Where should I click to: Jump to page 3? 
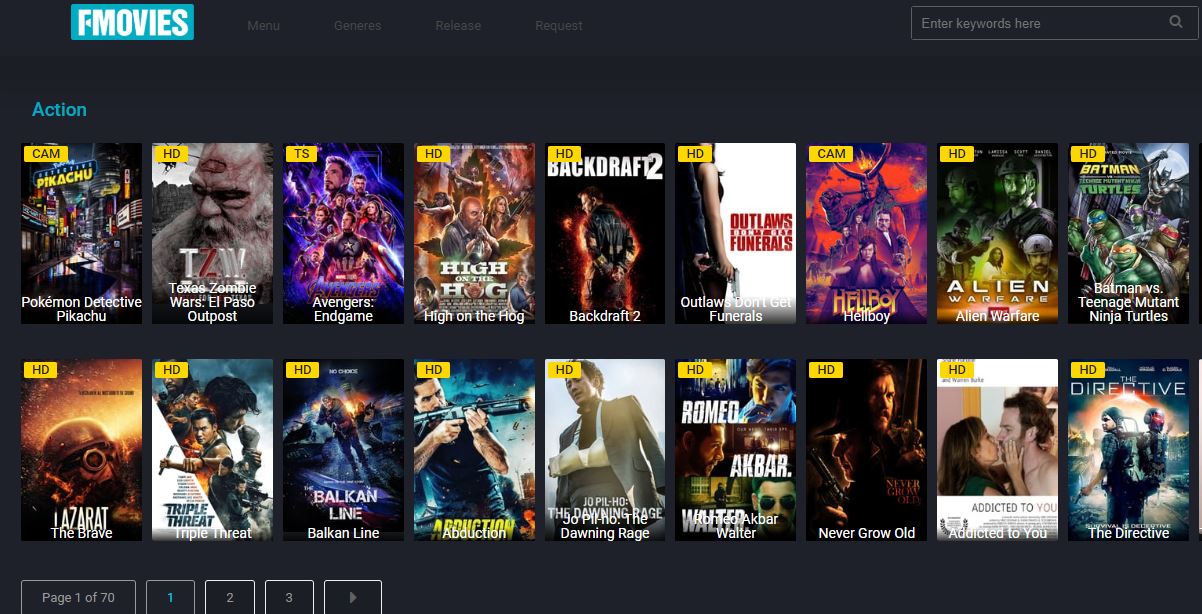point(289,597)
